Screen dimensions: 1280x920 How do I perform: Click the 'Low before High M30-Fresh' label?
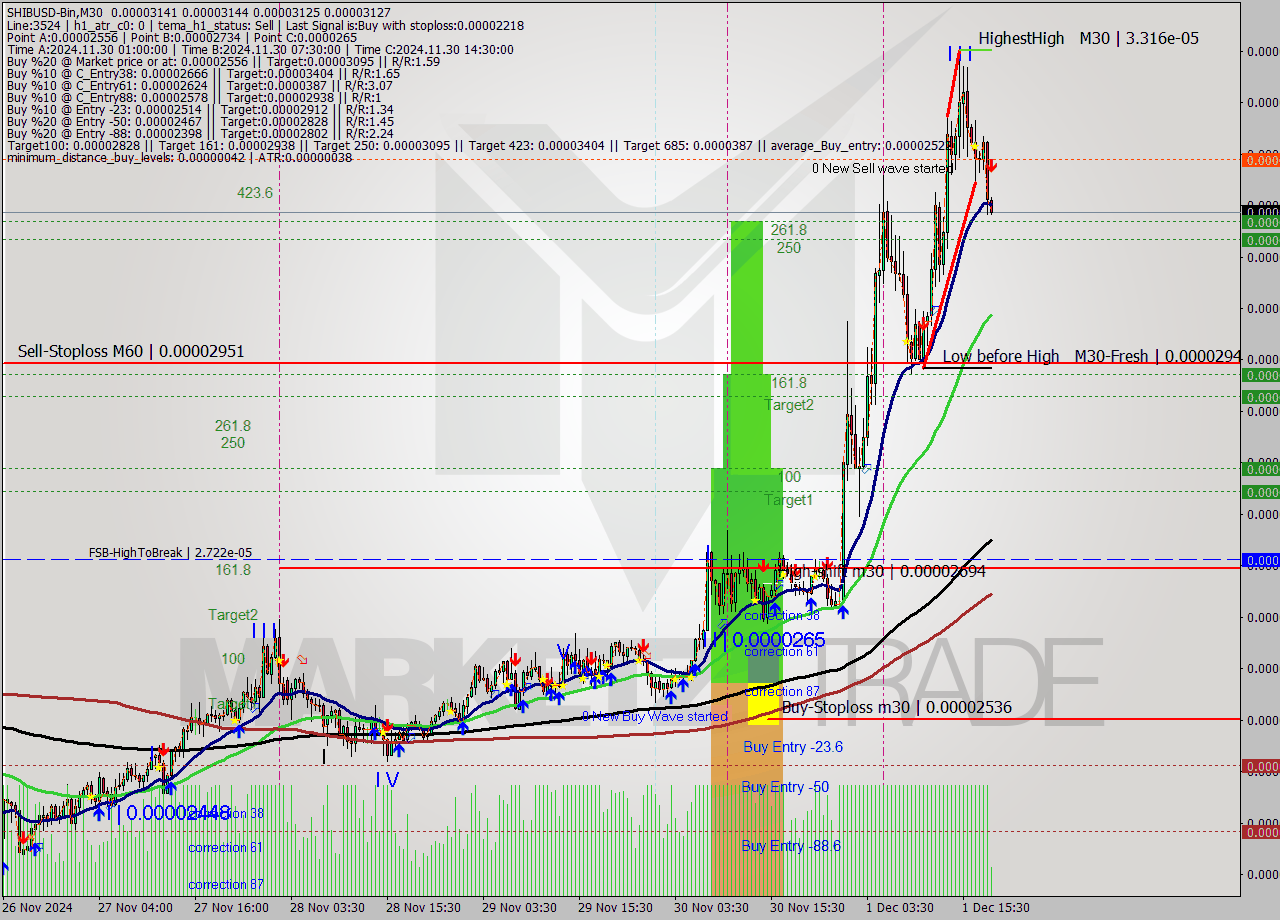pos(1092,356)
